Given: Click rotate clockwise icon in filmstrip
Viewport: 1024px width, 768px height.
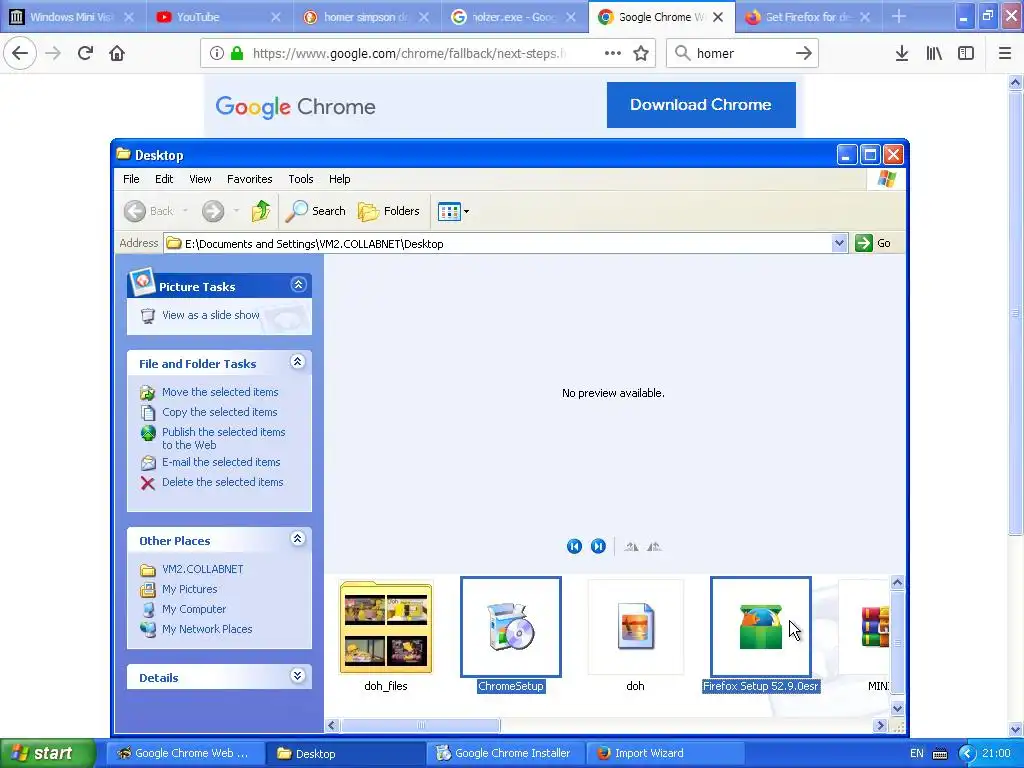Looking at the screenshot, I should point(631,547).
